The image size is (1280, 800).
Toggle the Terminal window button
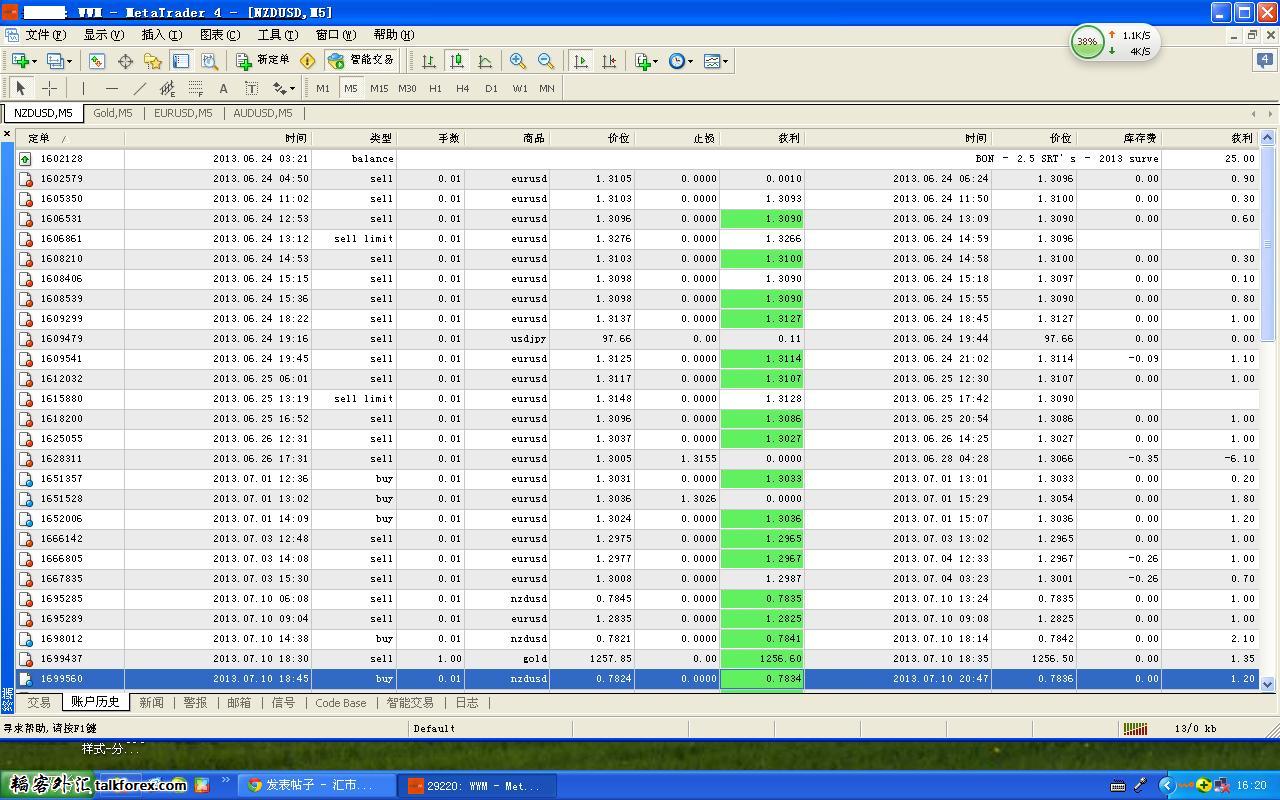click(x=181, y=61)
